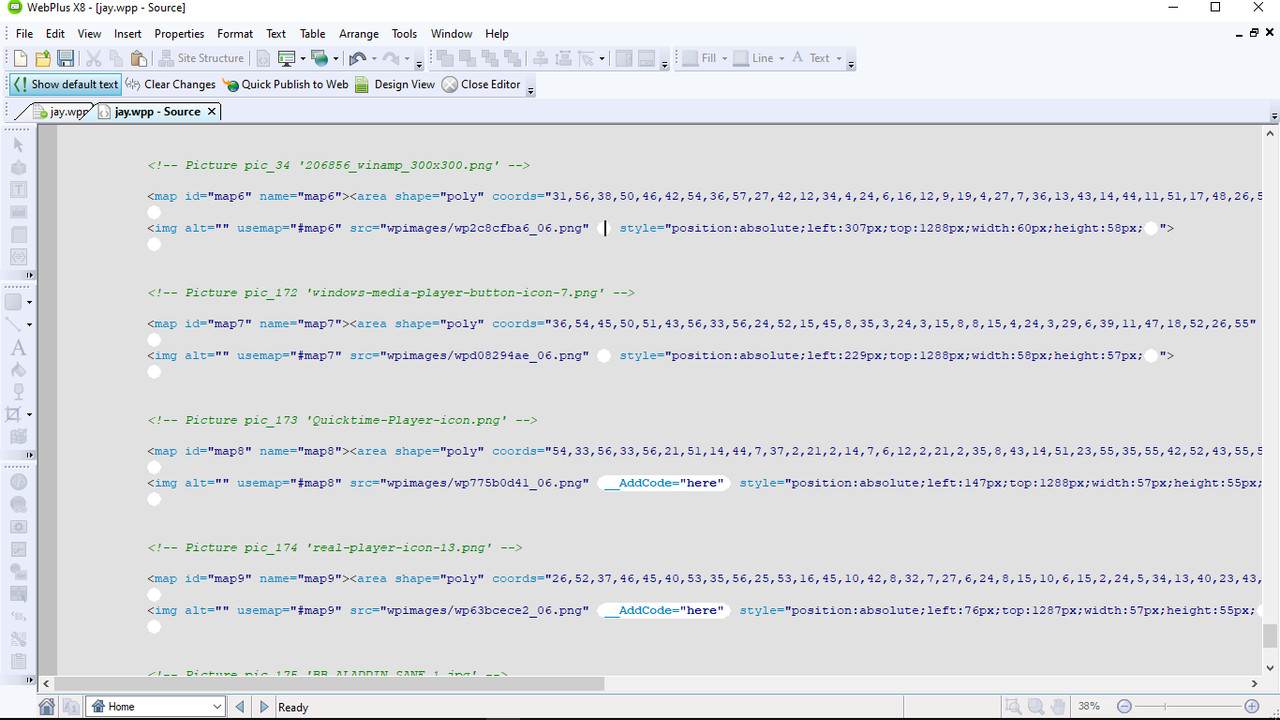Click the Paste clipboard icon

139,59
